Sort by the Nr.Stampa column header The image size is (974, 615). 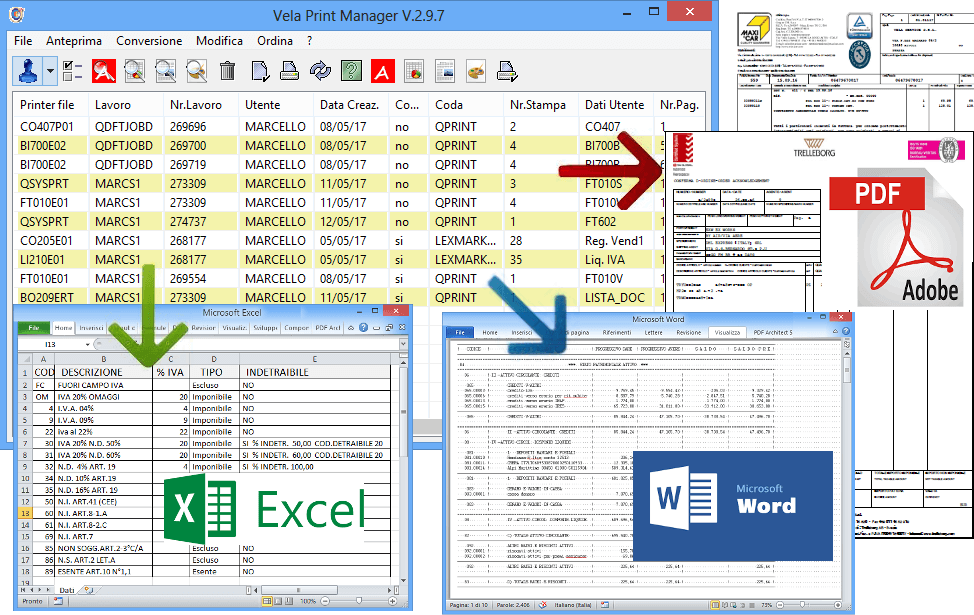[x=540, y=105]
